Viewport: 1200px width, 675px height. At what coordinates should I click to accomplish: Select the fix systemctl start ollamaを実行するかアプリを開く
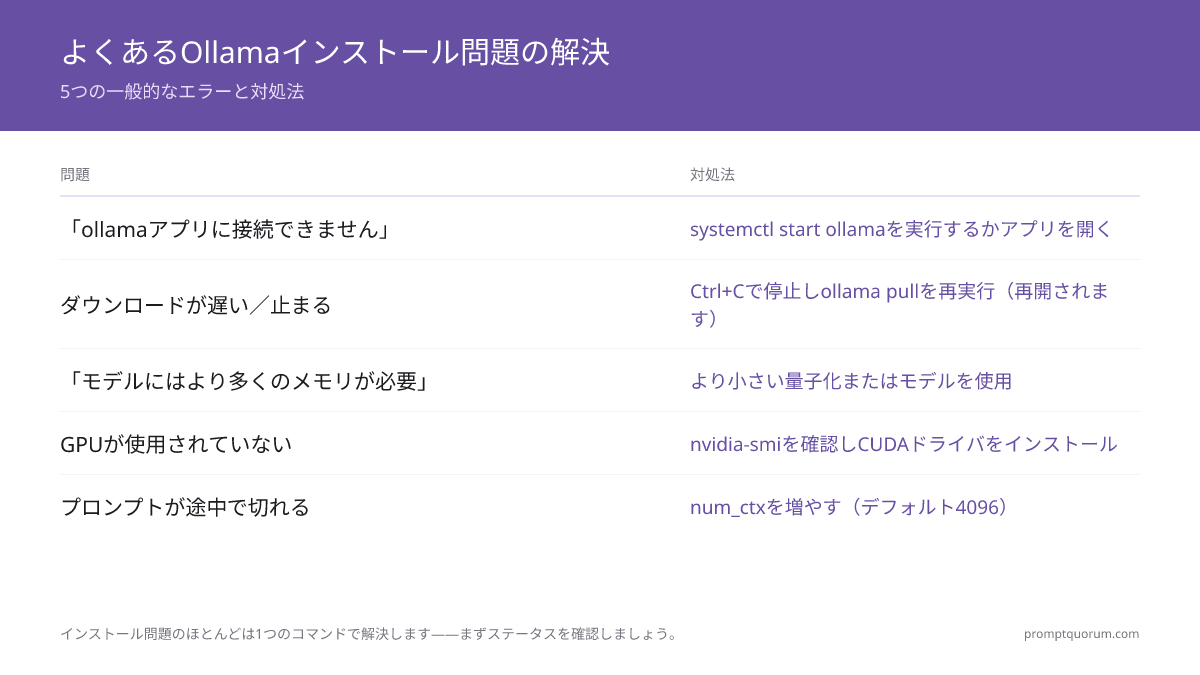pos(901,229)
